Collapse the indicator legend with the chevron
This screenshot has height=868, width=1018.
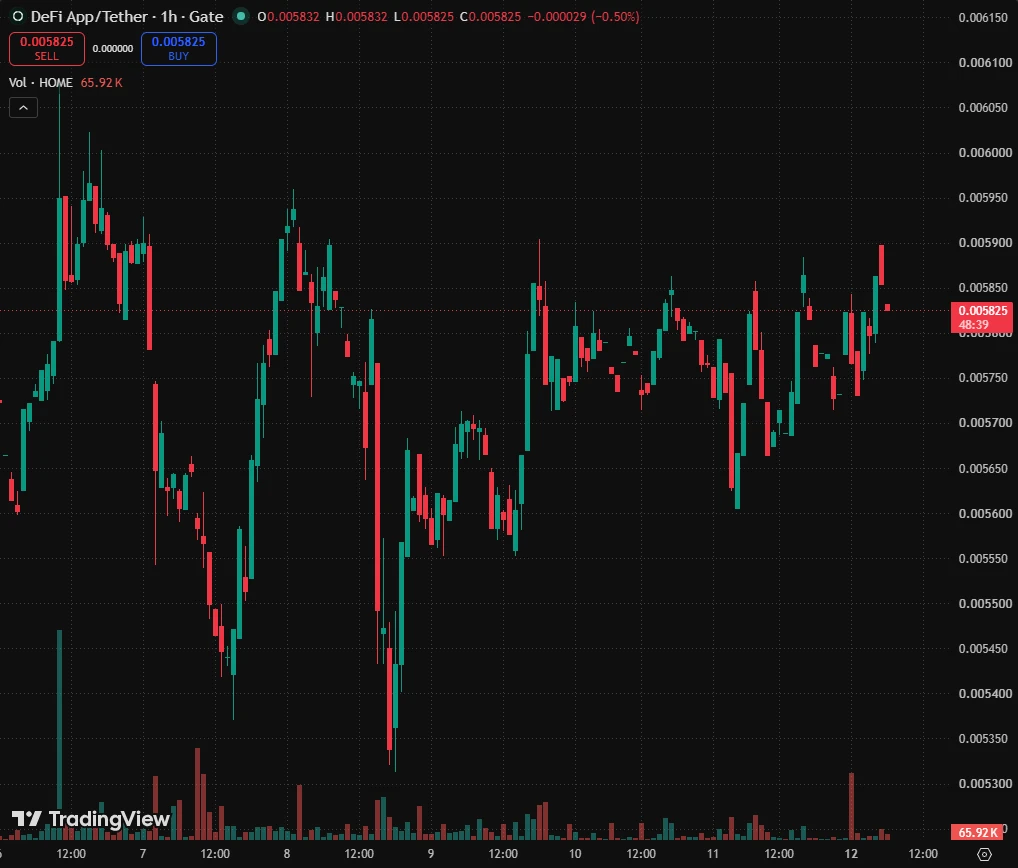[x=23, y=108]
